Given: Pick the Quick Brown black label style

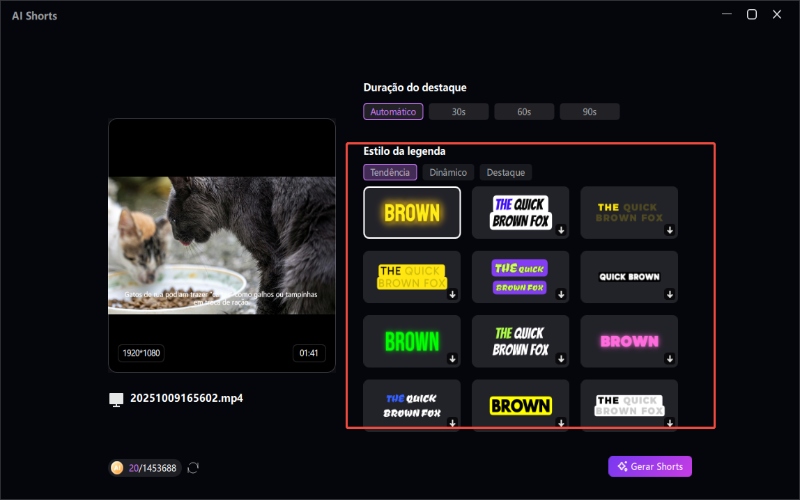Looking at the screenshot, I should (x=628, y=277).
